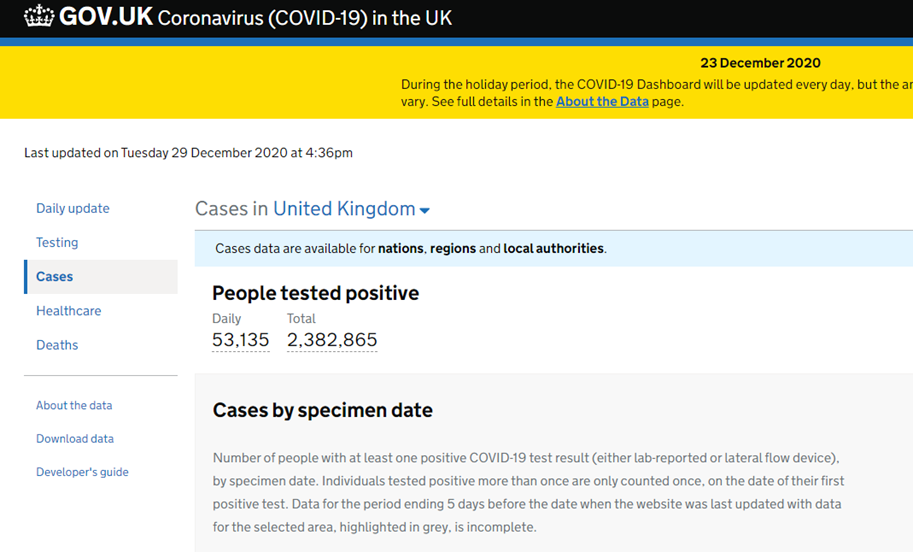
Task: Expand the United Kingdom area dropdown arrow
Action: click(x=424, y=211)
